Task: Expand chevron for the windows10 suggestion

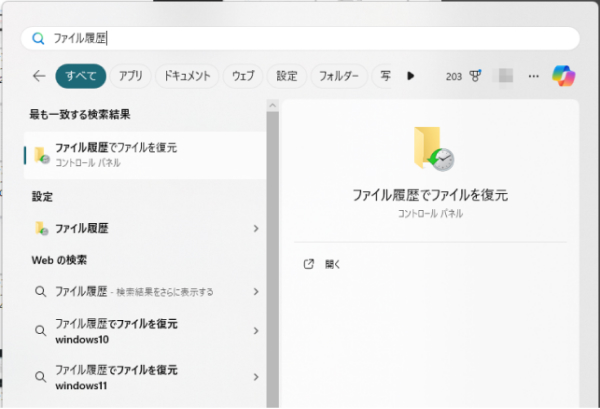Action: click(x=256, y=331)
